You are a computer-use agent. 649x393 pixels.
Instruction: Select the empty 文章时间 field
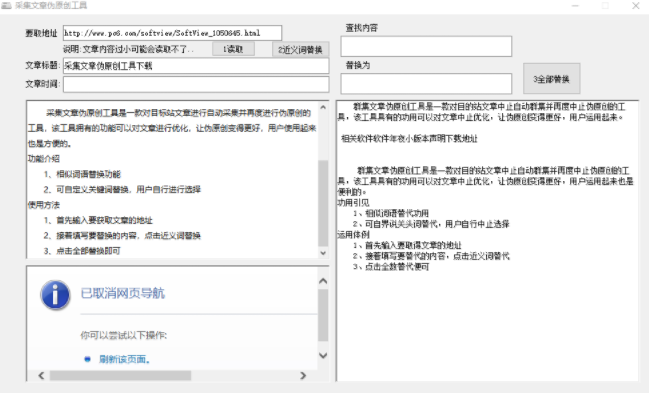point(196,84)
